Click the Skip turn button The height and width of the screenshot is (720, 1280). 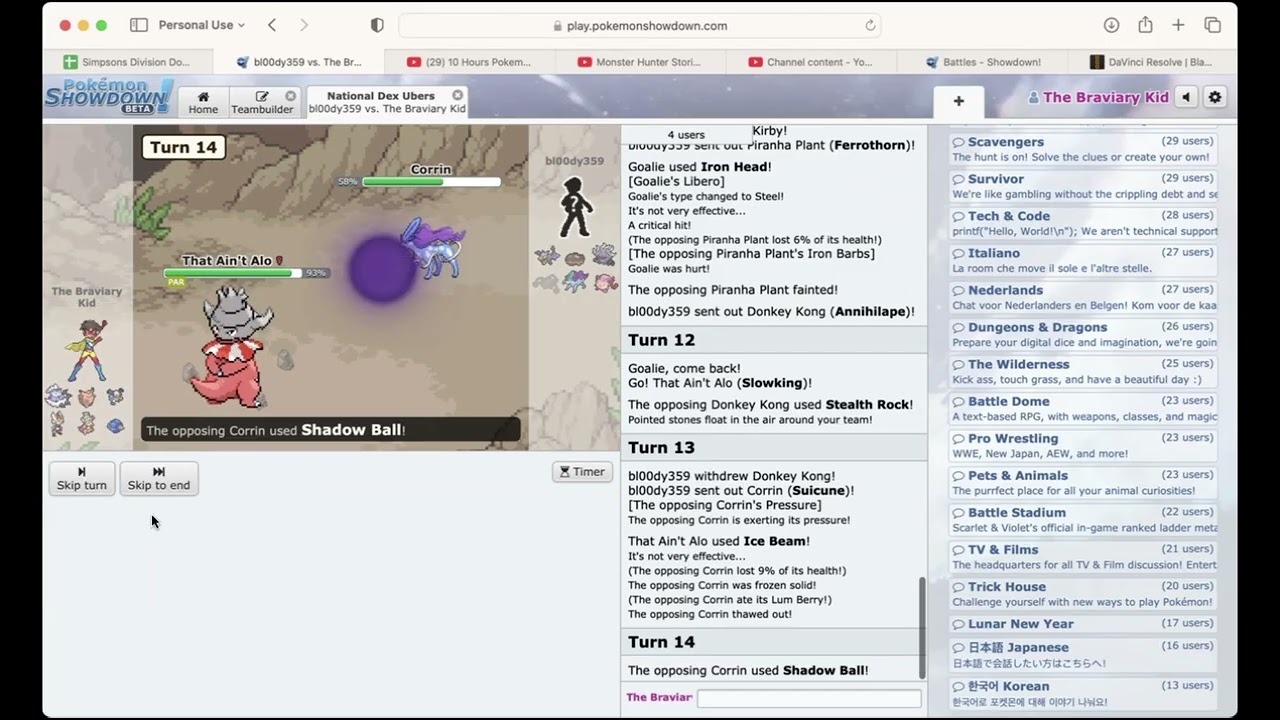coord(82,478)
